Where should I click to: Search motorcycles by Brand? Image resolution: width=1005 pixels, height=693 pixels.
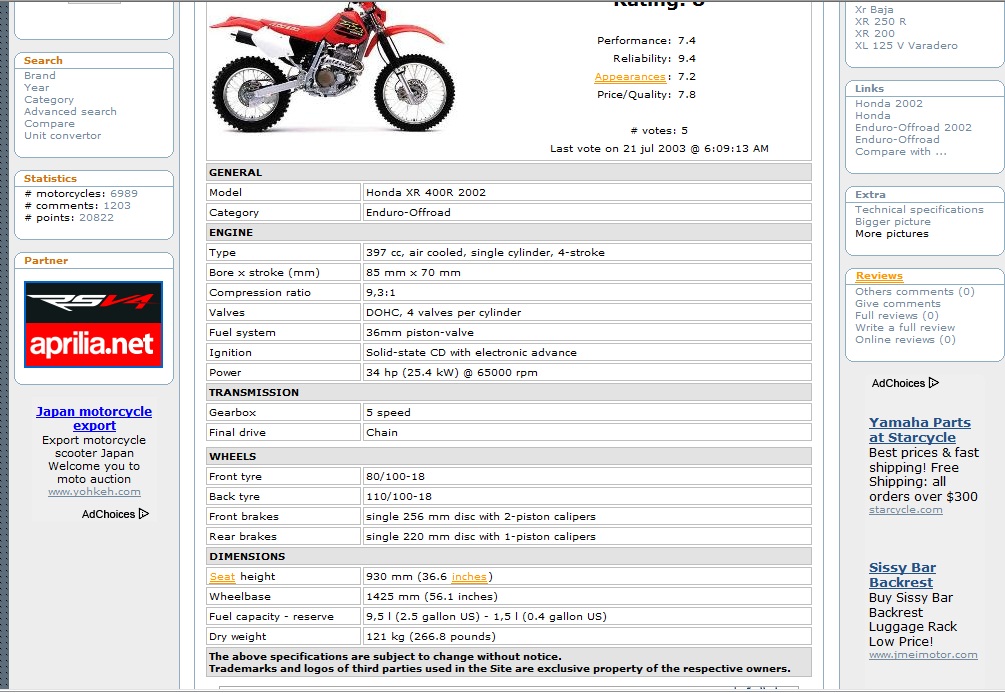click(40, 76)
